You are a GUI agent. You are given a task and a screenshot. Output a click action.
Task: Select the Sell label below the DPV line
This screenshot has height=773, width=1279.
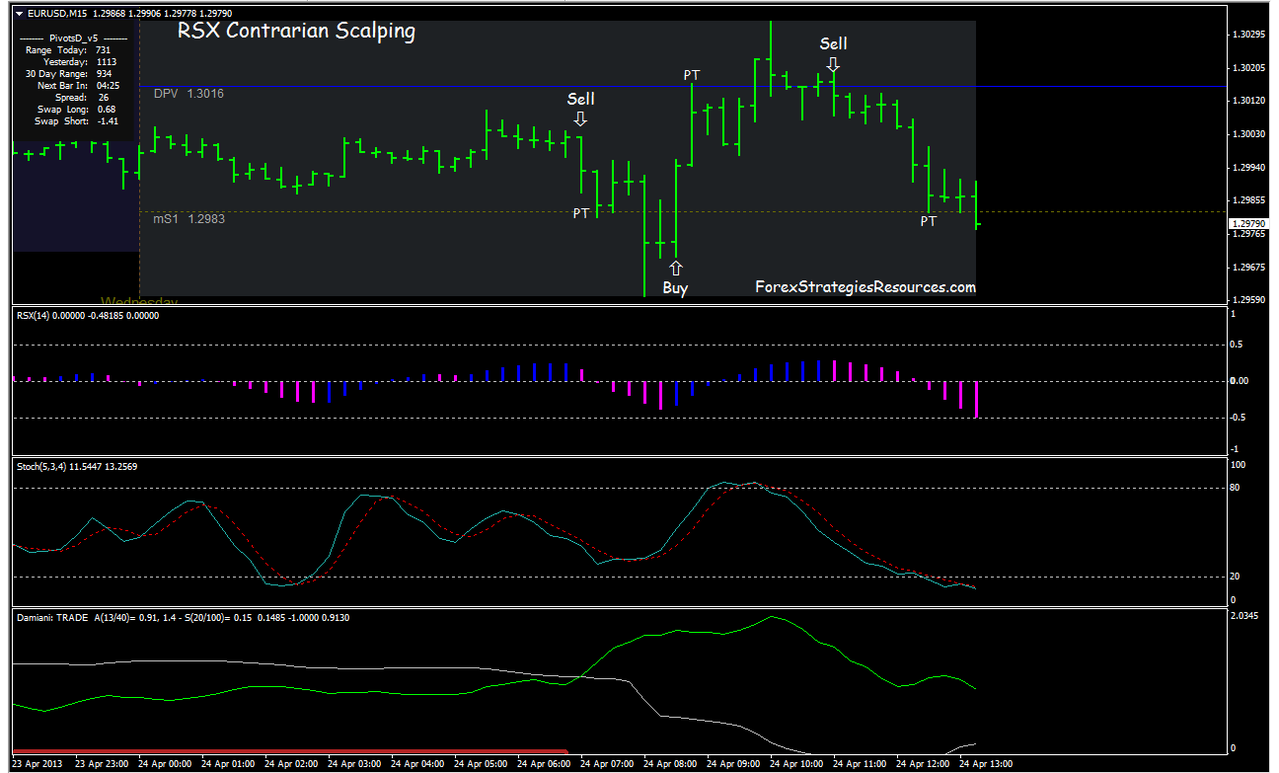(x=581, y=98)
